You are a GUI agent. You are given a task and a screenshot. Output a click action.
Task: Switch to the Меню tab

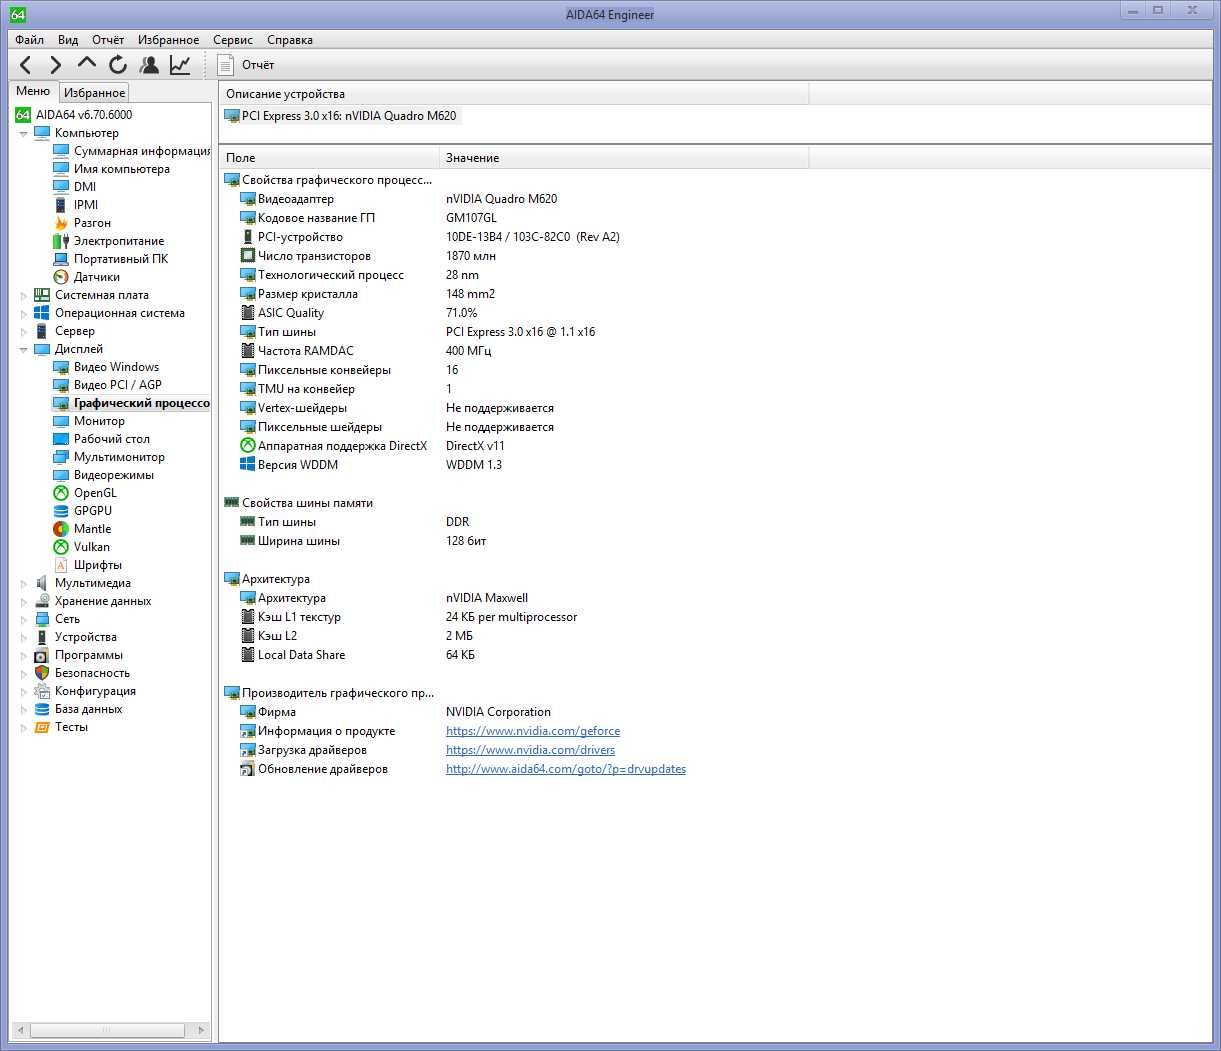tap(33, 91)
